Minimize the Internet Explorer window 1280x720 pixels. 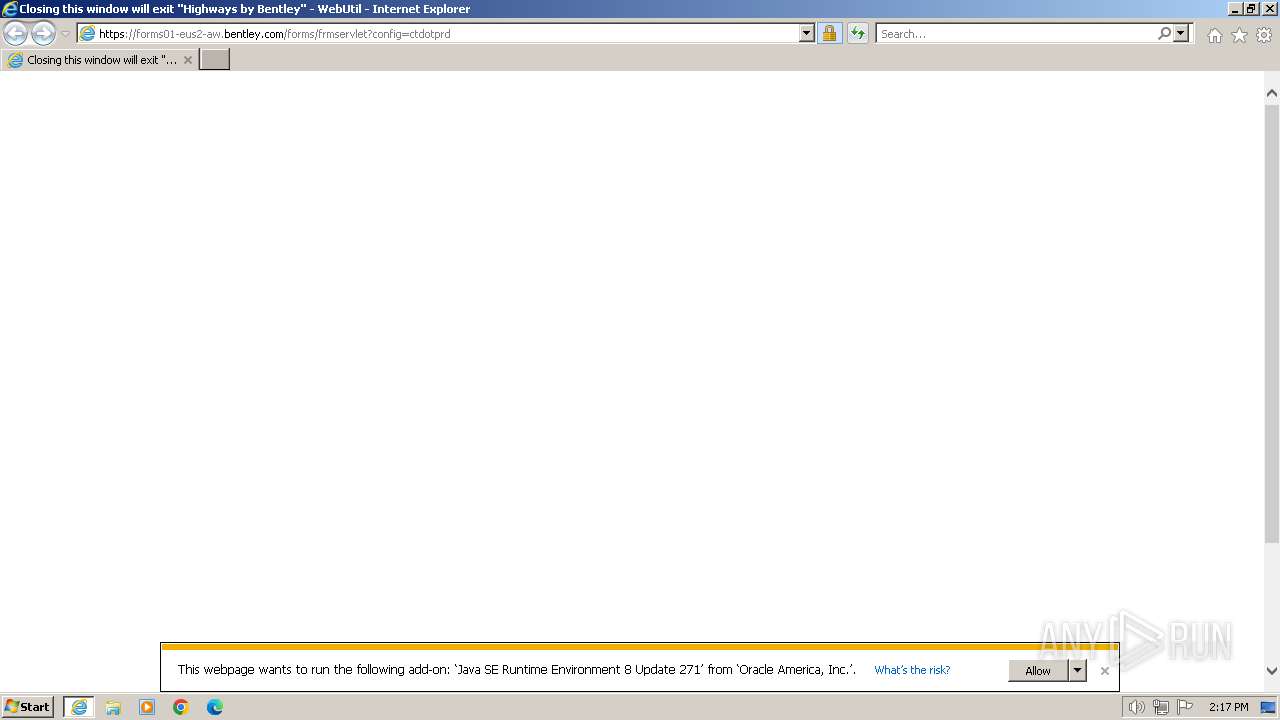[1235, 8]
